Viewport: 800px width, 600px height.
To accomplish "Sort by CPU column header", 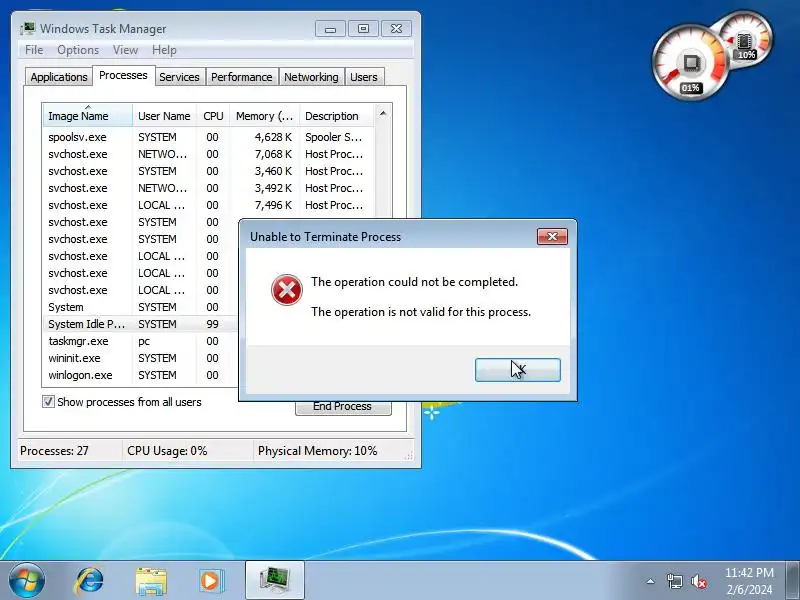I will [213, 116].
